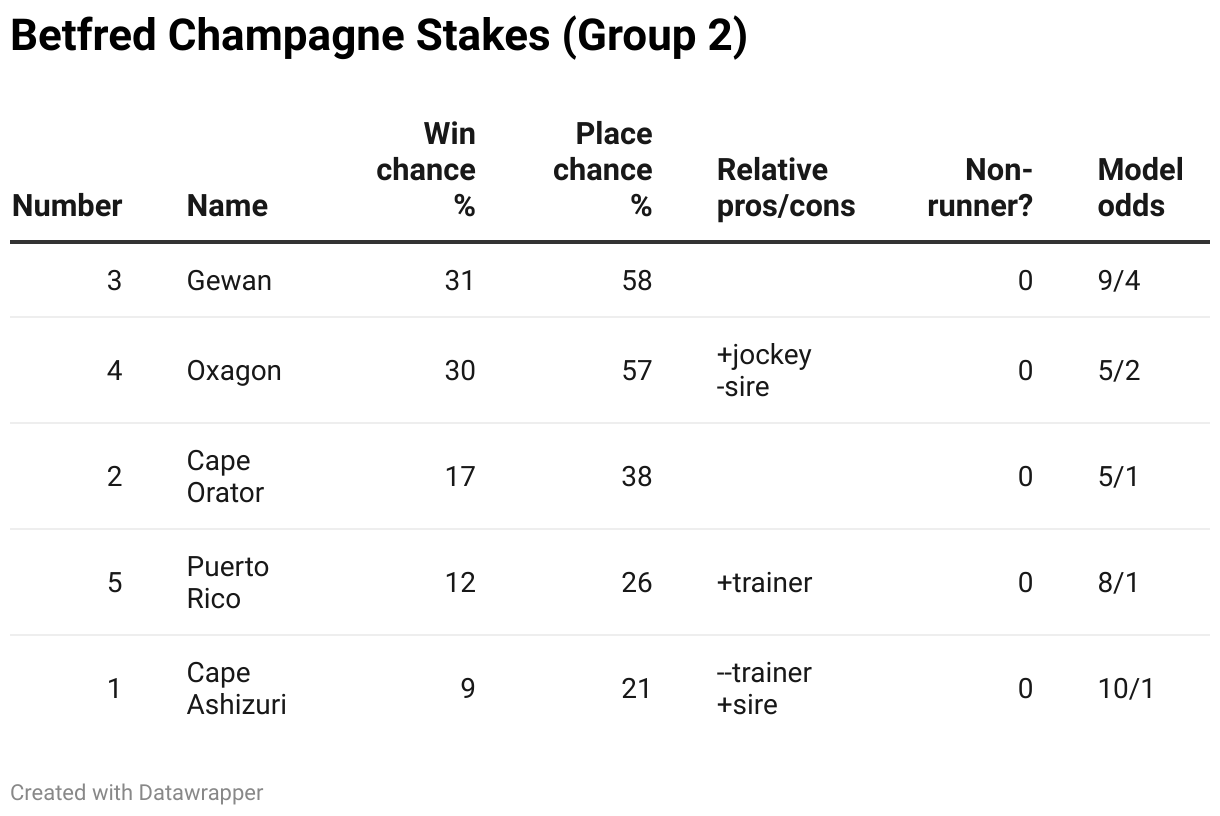This screenshot has width=1220, height=816.
Task: Click the Model odds column header
Action: [1140, 188]
